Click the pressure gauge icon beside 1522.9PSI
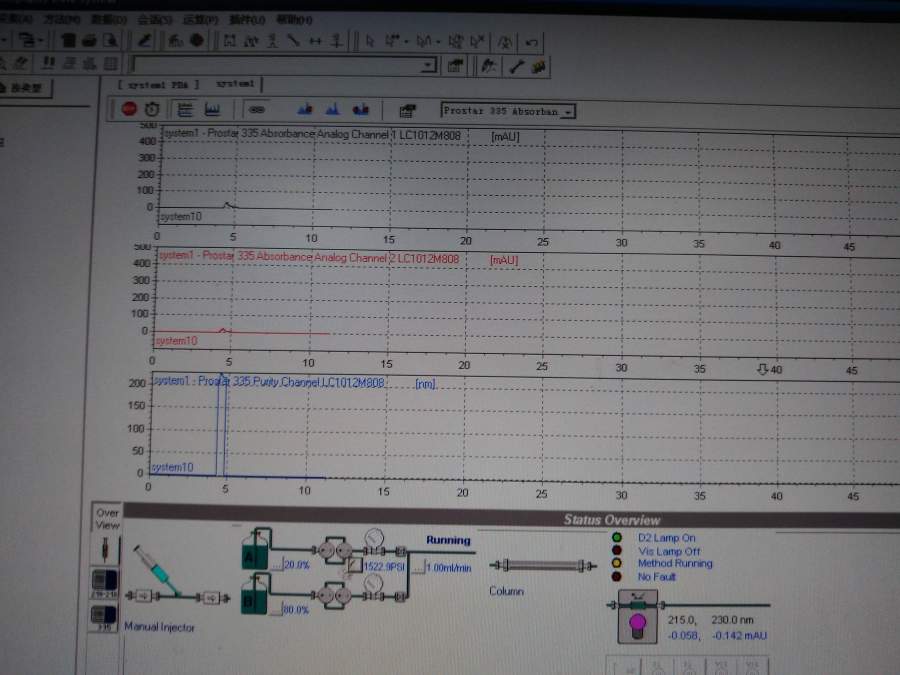This screenshot has width=900, height=675. click(x=355, y=565)
